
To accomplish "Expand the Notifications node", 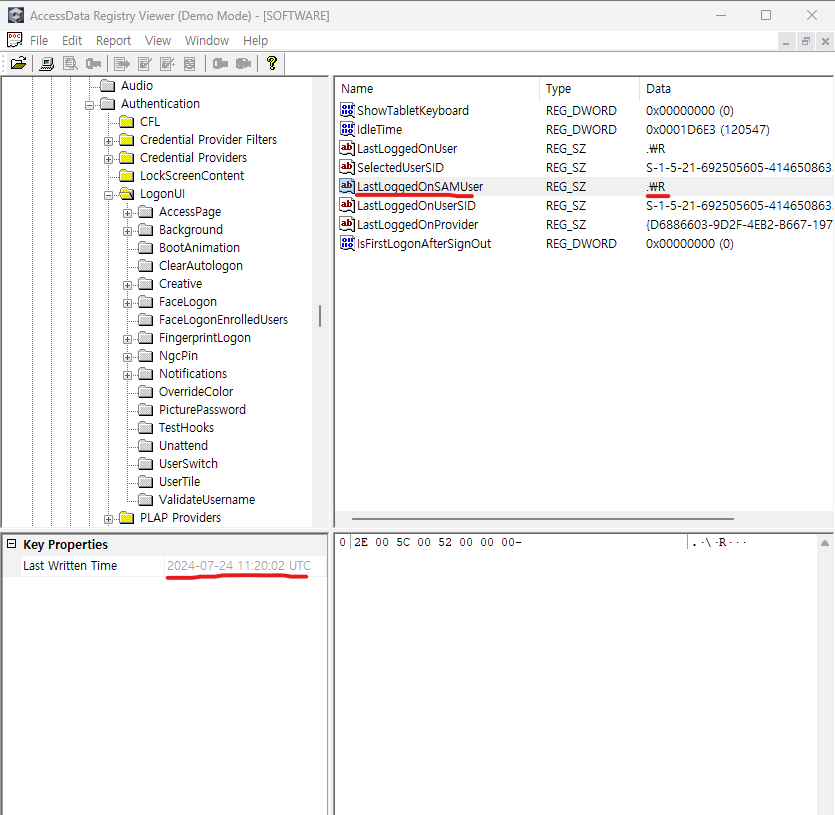I will click(127, 375).
